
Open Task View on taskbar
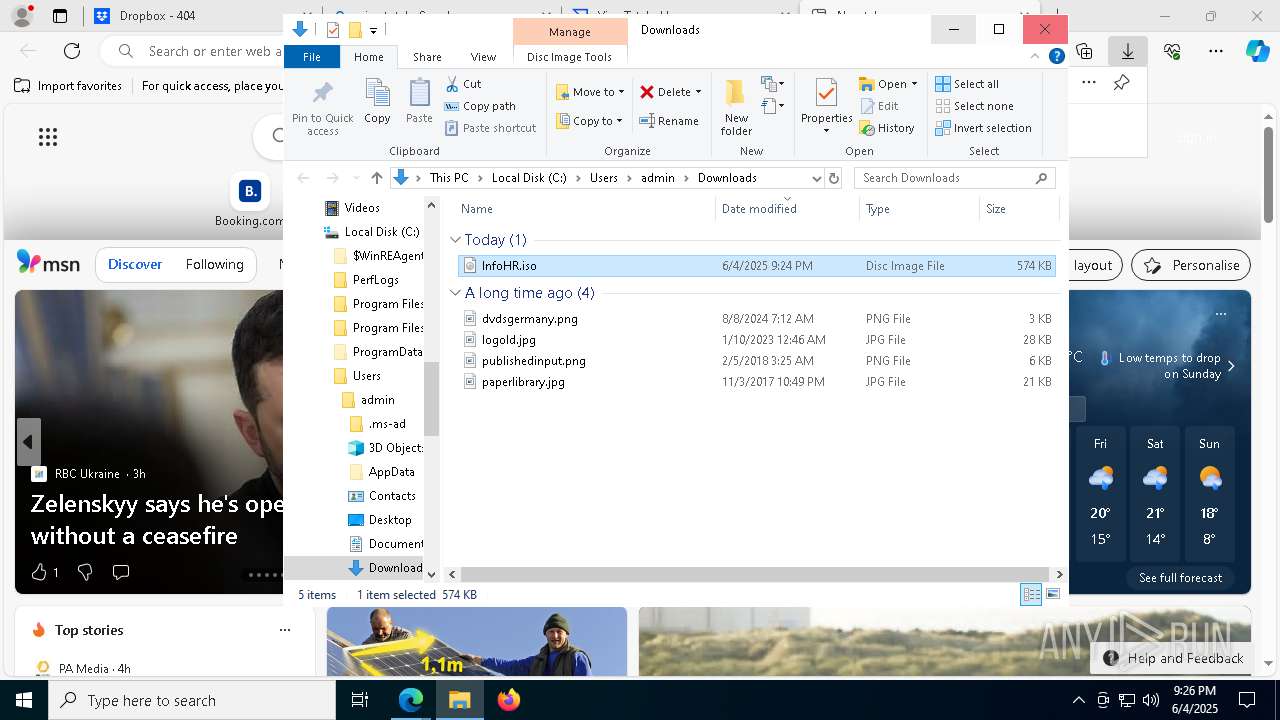[360, 700]
